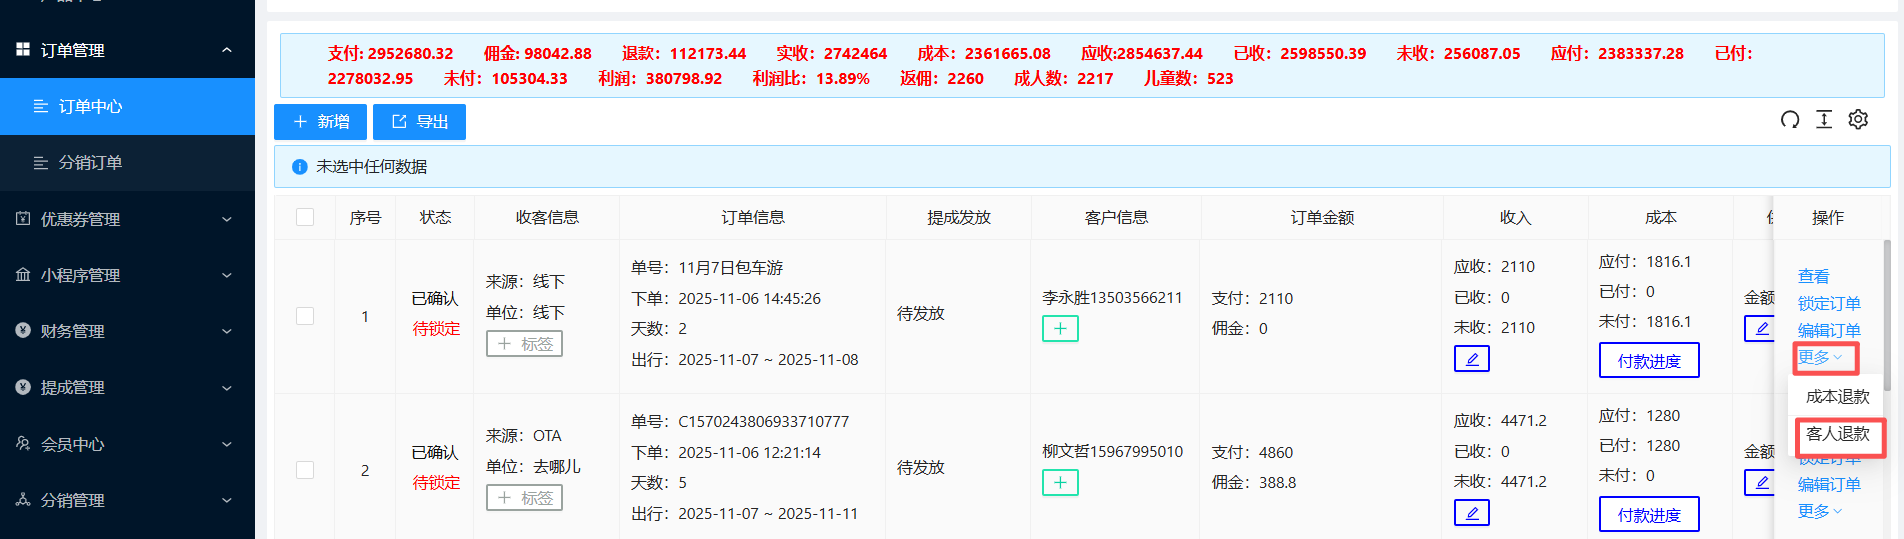
Task: Click the info icon beside 未选中任何数据
Action: [299, 167]
